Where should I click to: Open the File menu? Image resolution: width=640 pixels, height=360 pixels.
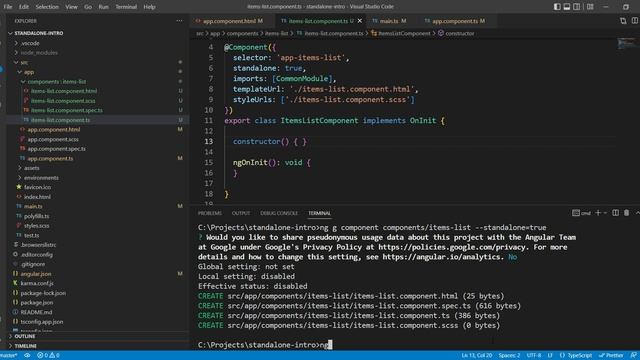point(8,7)
